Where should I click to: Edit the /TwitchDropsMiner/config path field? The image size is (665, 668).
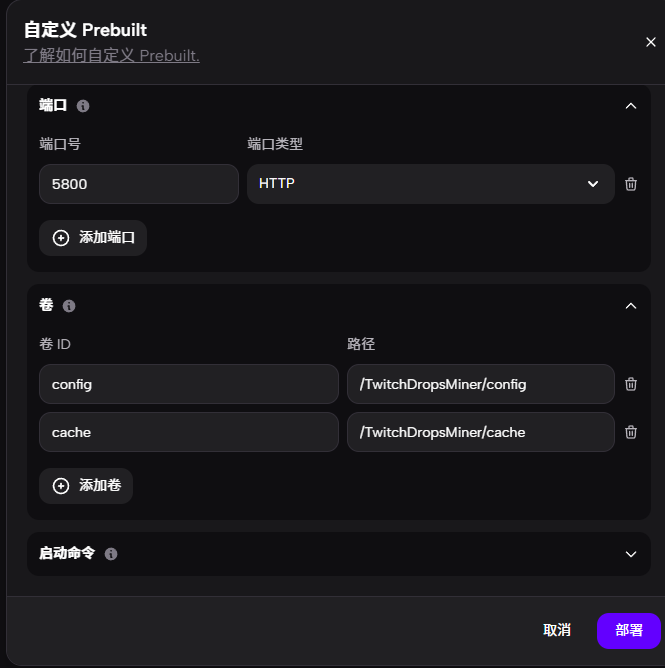pyautogui.click(x=481, y=384)
